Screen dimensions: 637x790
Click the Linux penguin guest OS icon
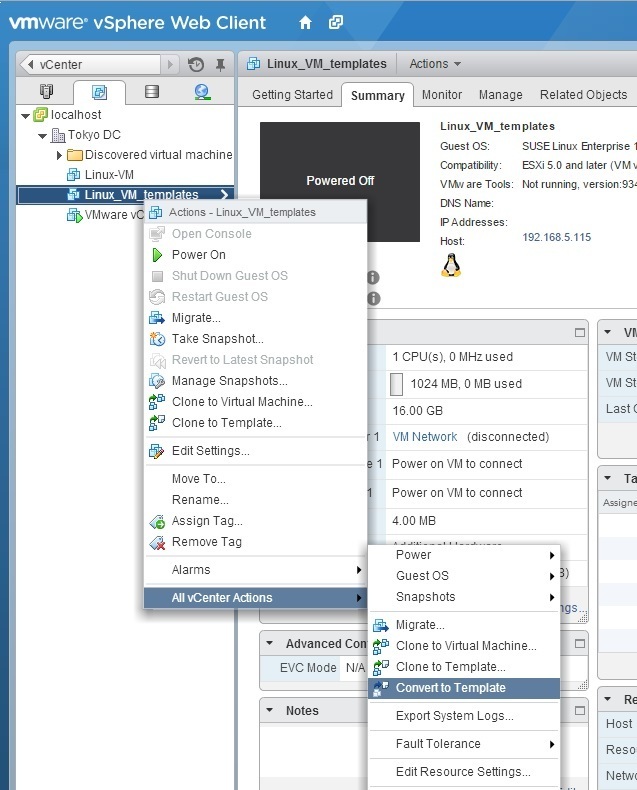click(451, 265)
